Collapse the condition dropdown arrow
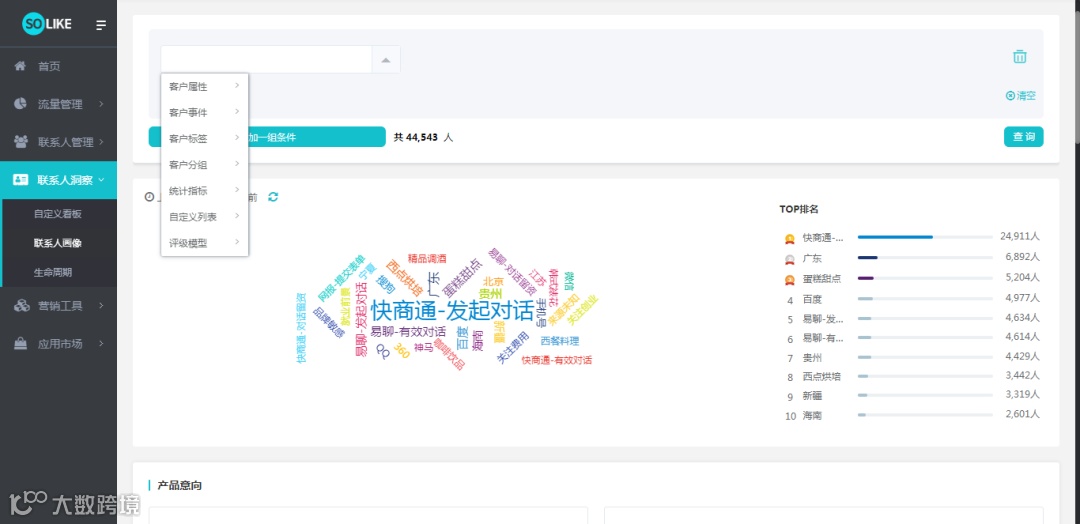This screenshot has height=524, width=1080. [x=386, y=60]
